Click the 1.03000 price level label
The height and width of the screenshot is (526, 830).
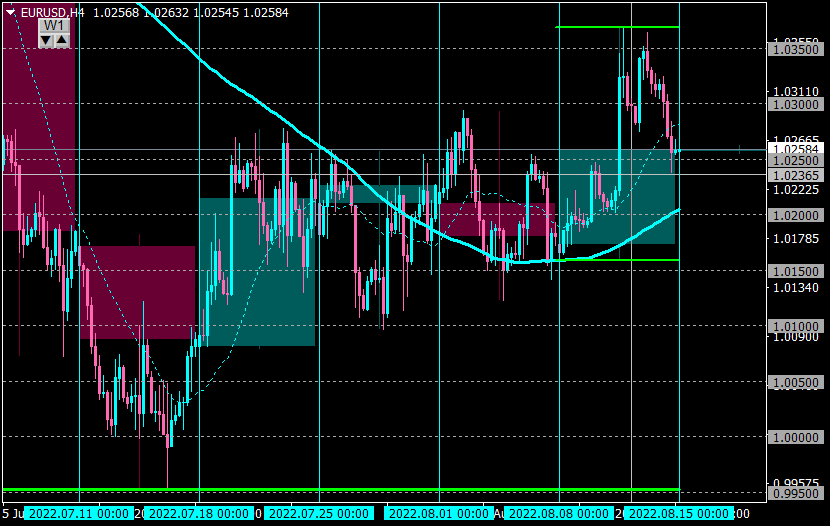(796, 104)
